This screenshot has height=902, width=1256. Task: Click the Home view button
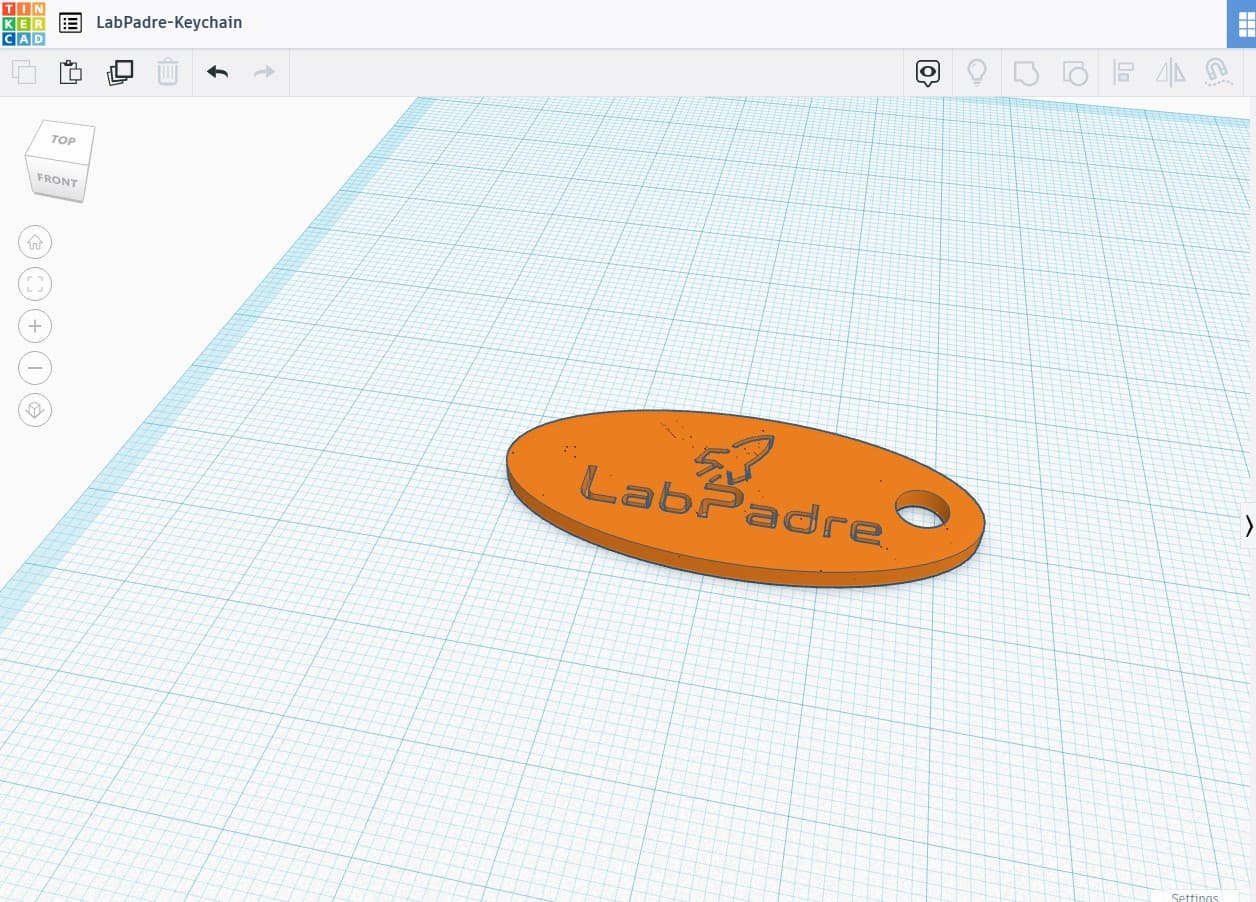tap(35, 242)
